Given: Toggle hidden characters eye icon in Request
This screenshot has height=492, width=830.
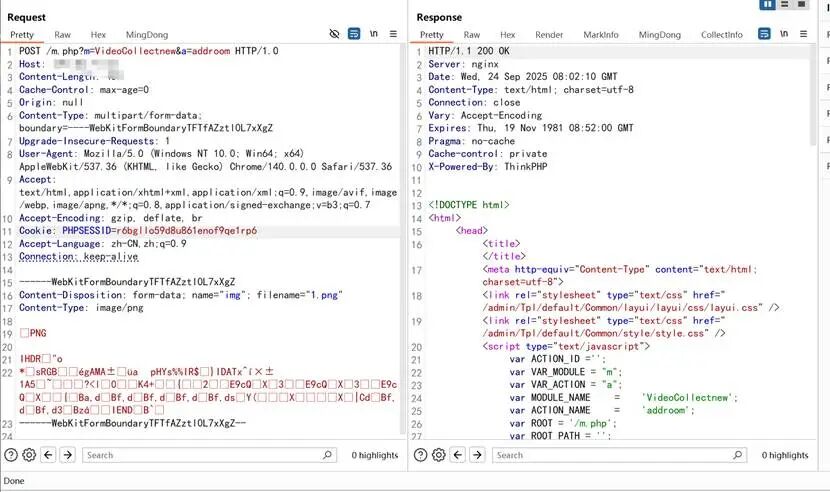Looking at the screenshot, I should pyautogui.click(x=335, y=34).
